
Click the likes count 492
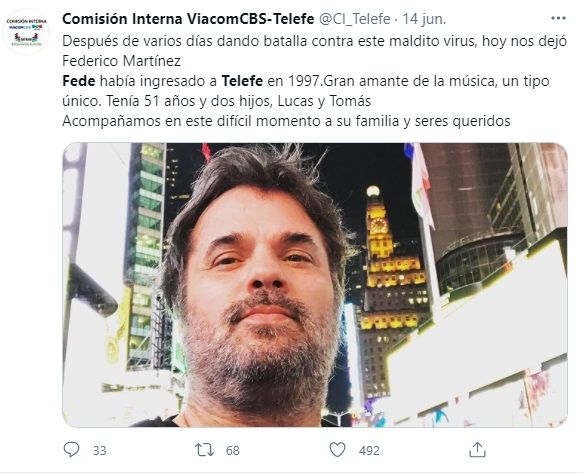(x=369, y=451)
